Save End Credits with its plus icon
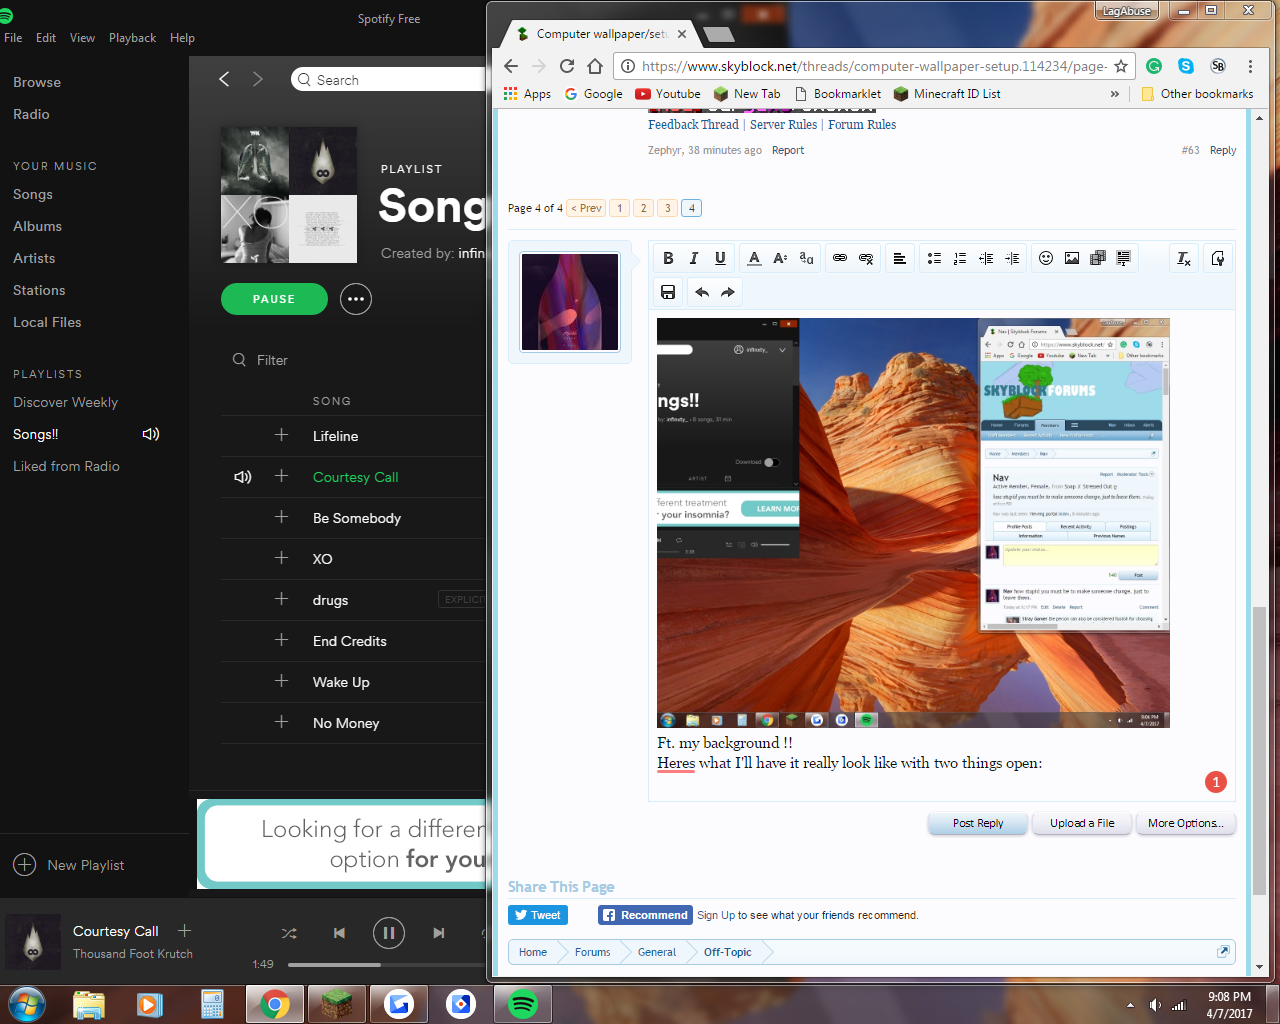 (x=281, y=640)
